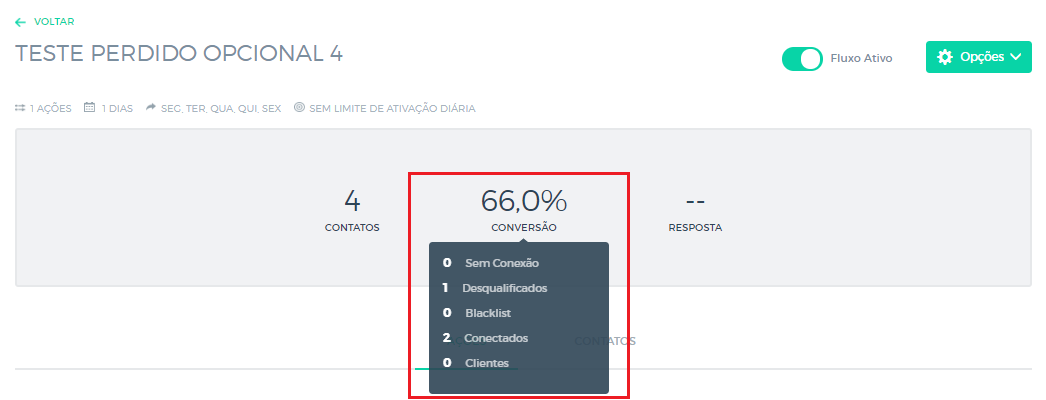Viewport: 1046px width, 400px height.
Task: Click the Resposta metric
Action: tap(695, 227)
